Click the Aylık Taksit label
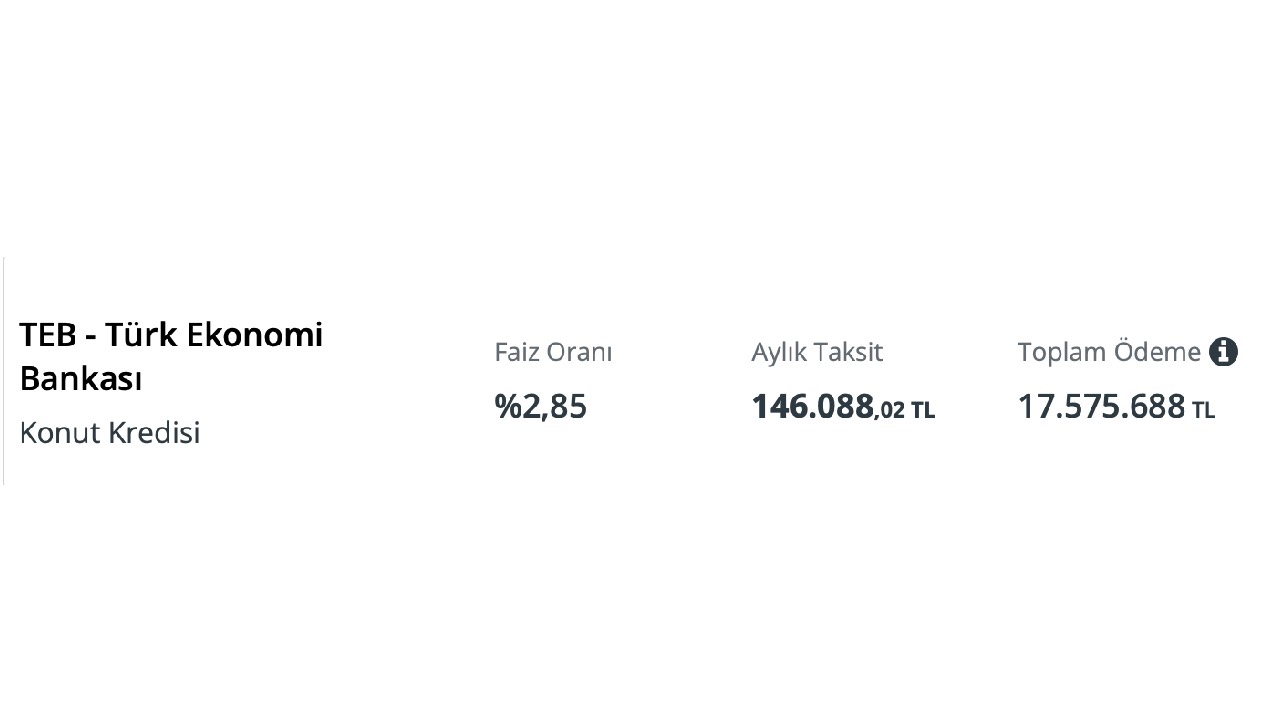The height and width of the screenshot is (720, 1280). (x=817, y=352)
